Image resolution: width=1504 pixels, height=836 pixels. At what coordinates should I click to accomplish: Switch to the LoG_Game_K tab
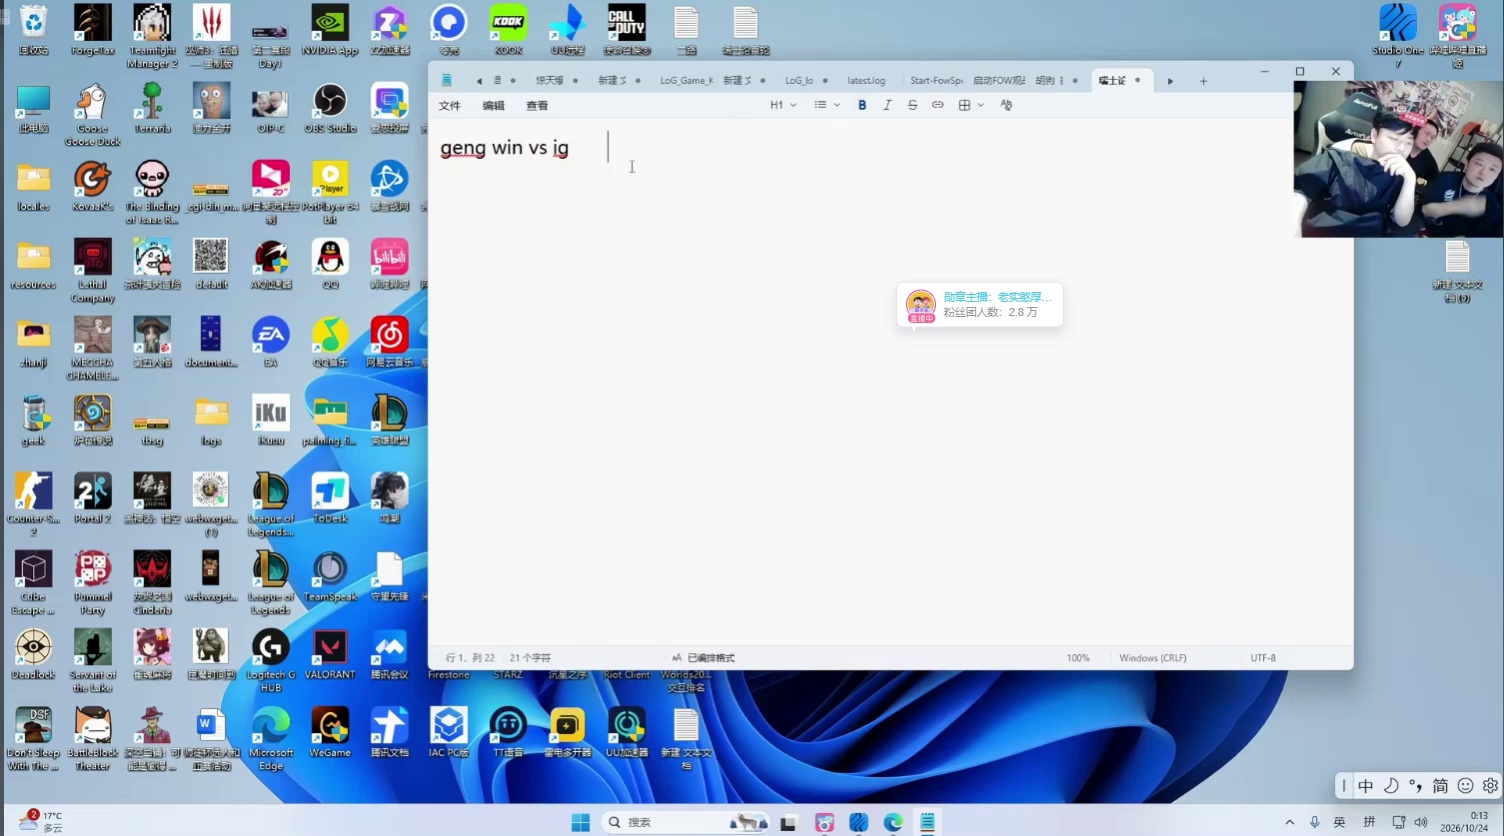(x=686, y=80)
